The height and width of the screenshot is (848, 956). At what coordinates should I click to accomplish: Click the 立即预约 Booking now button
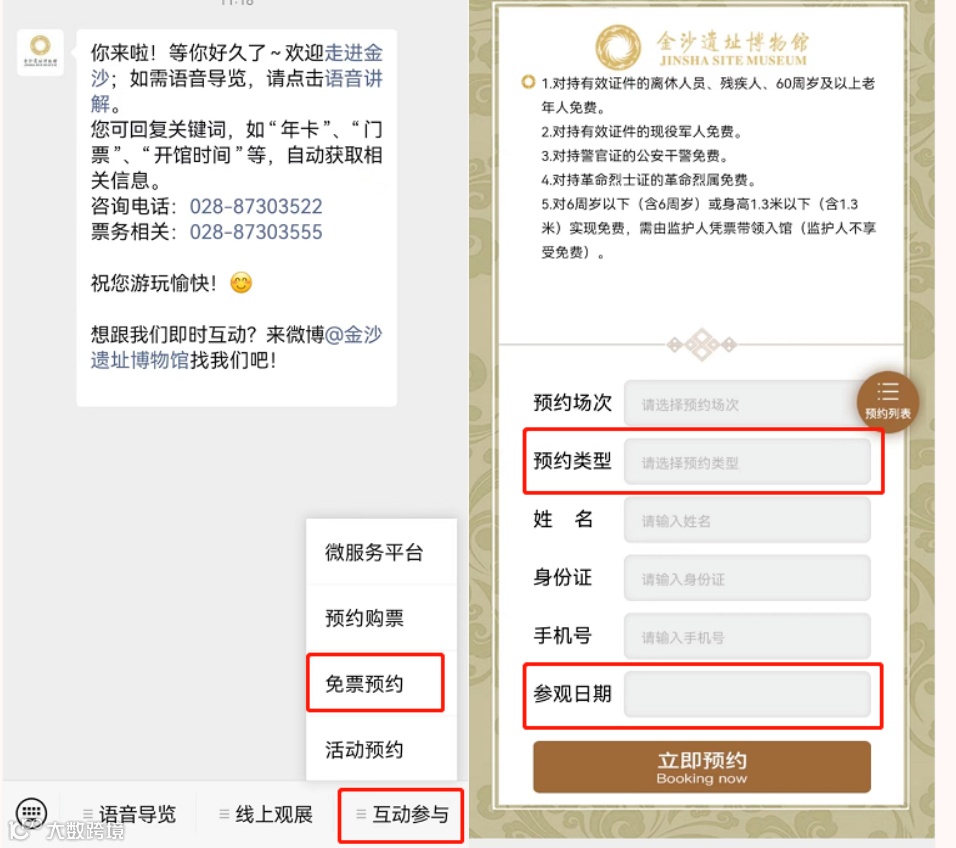pos(701,767)
